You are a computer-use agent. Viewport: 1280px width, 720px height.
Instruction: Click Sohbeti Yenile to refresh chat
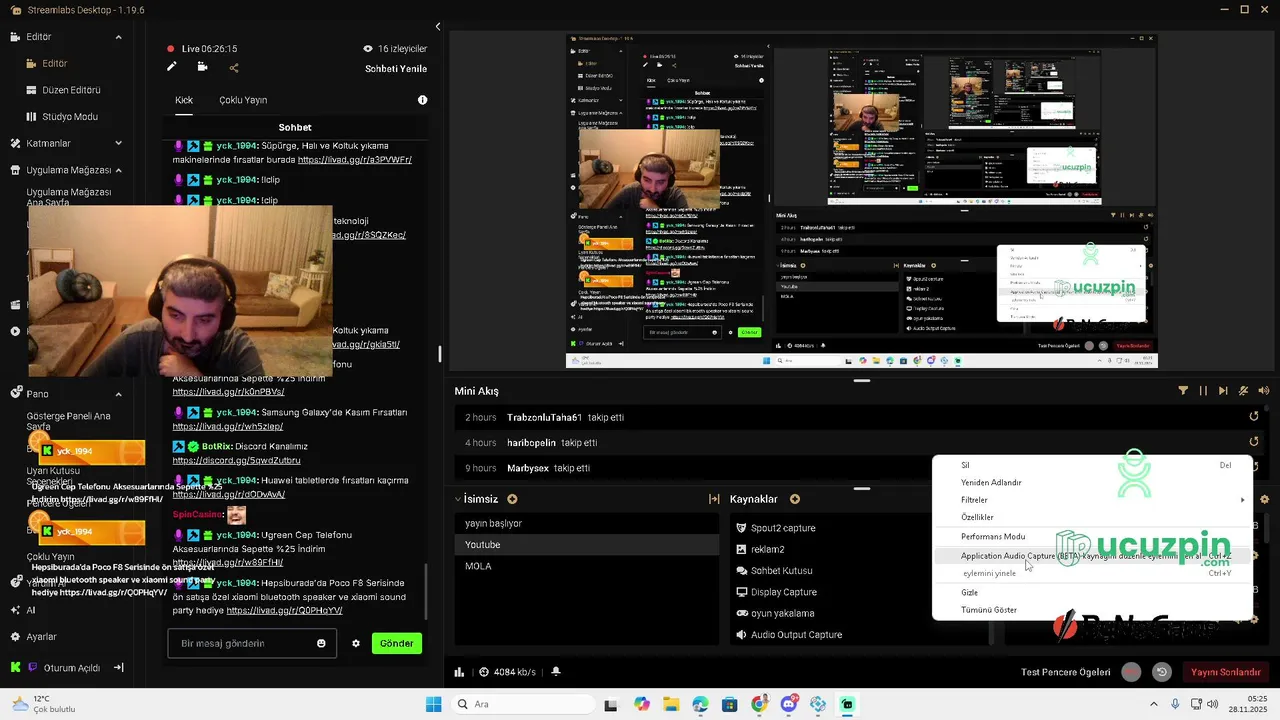click(396, 69)
